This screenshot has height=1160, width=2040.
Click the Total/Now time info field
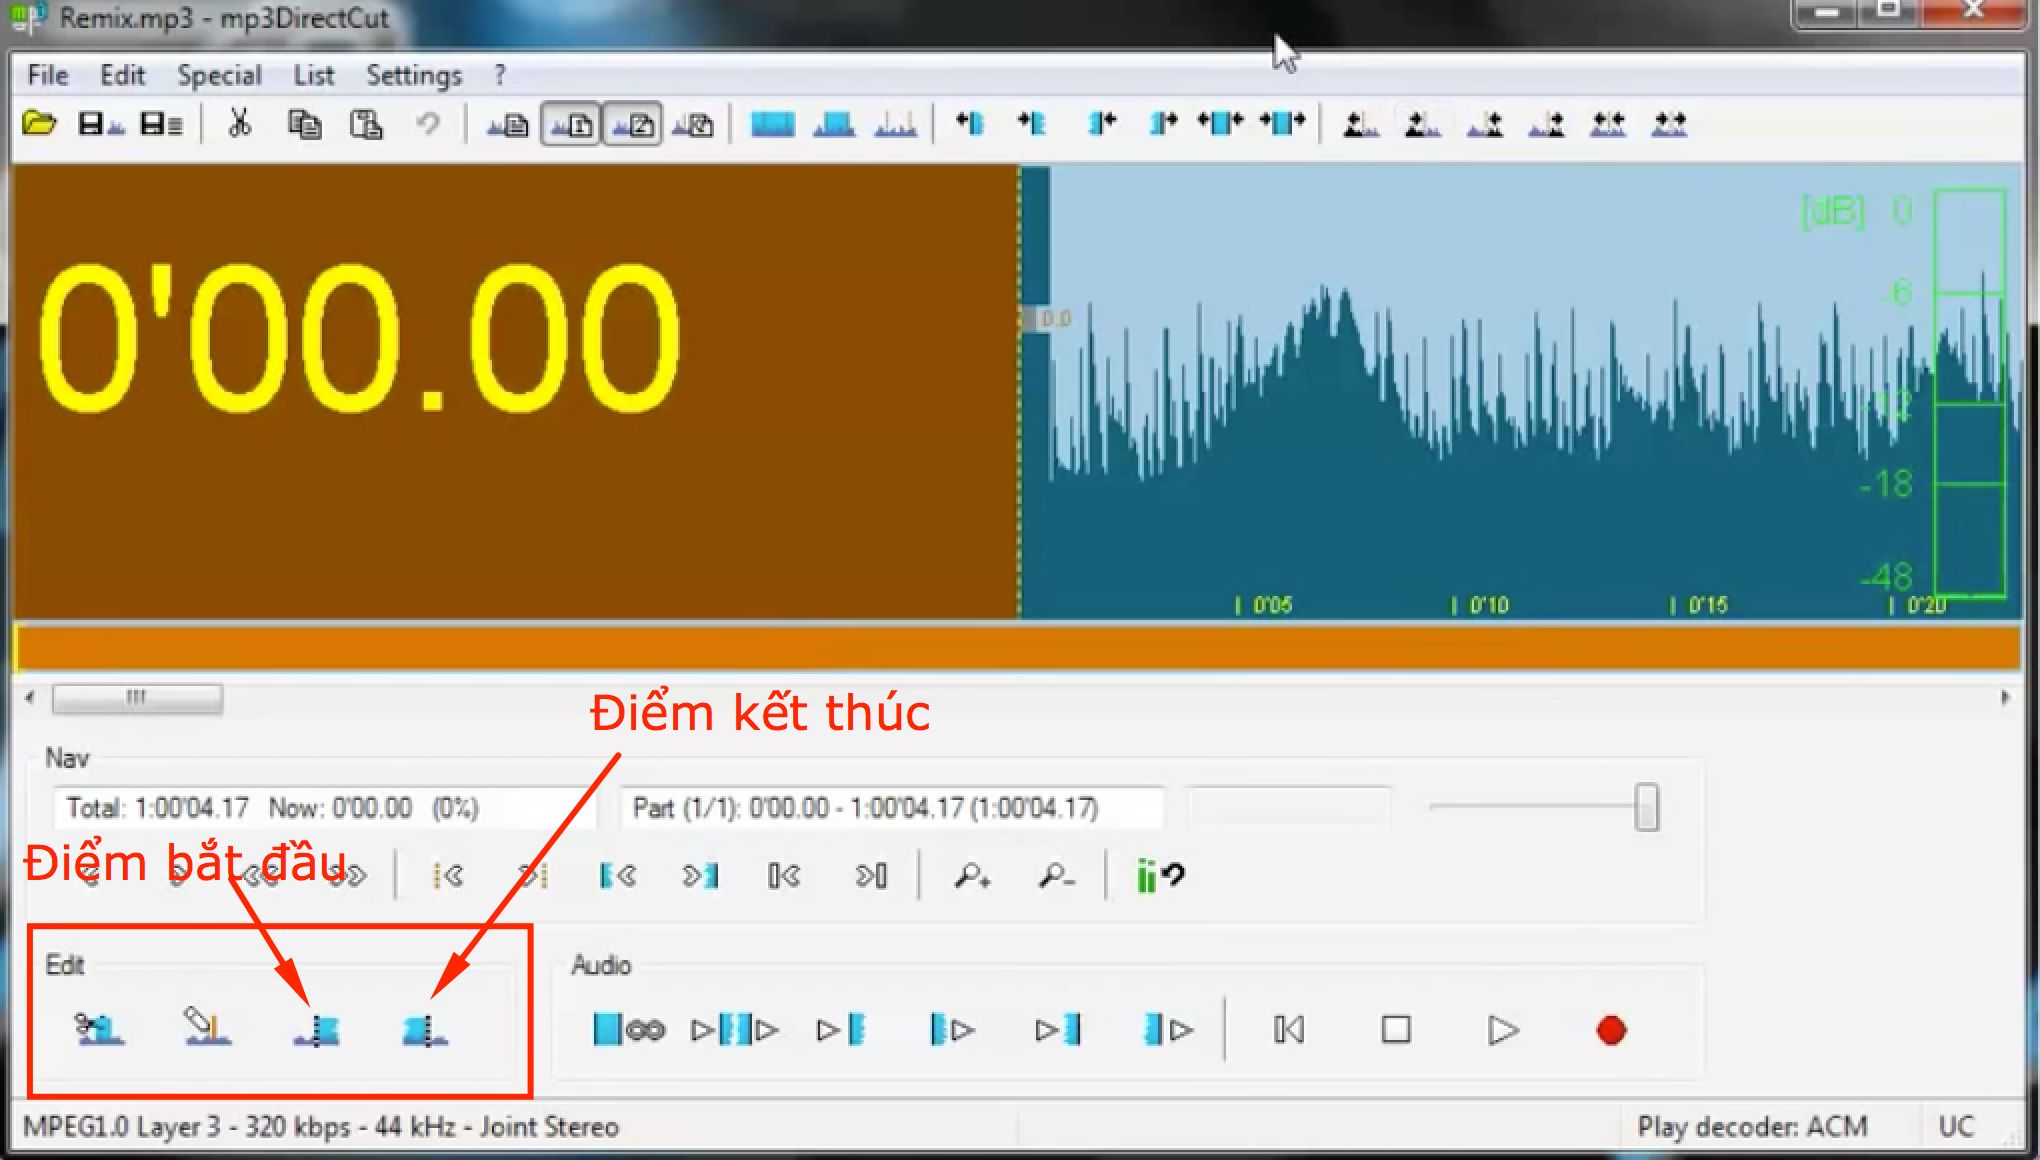click(x=325, y=807)
